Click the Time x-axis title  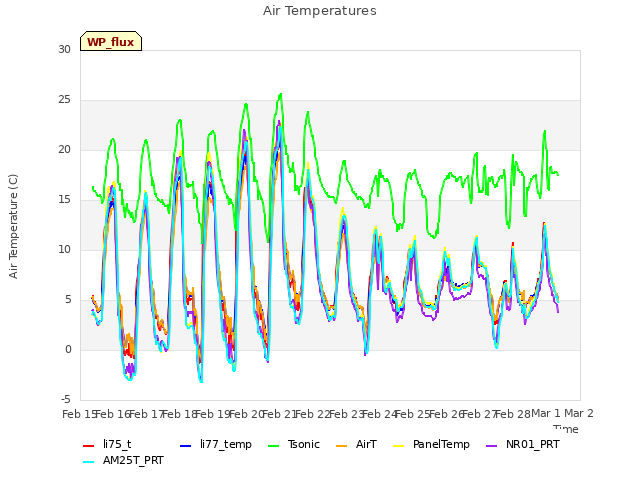566,429
